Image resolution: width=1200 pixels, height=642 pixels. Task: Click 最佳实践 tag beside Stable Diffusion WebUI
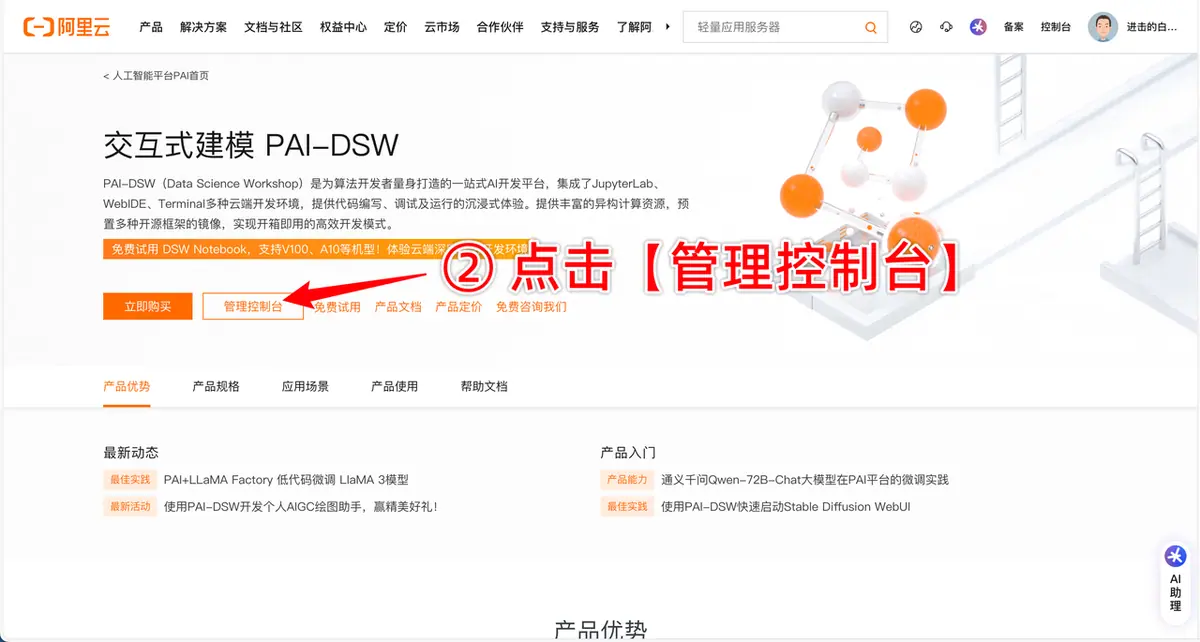click(x=627, y=507)
